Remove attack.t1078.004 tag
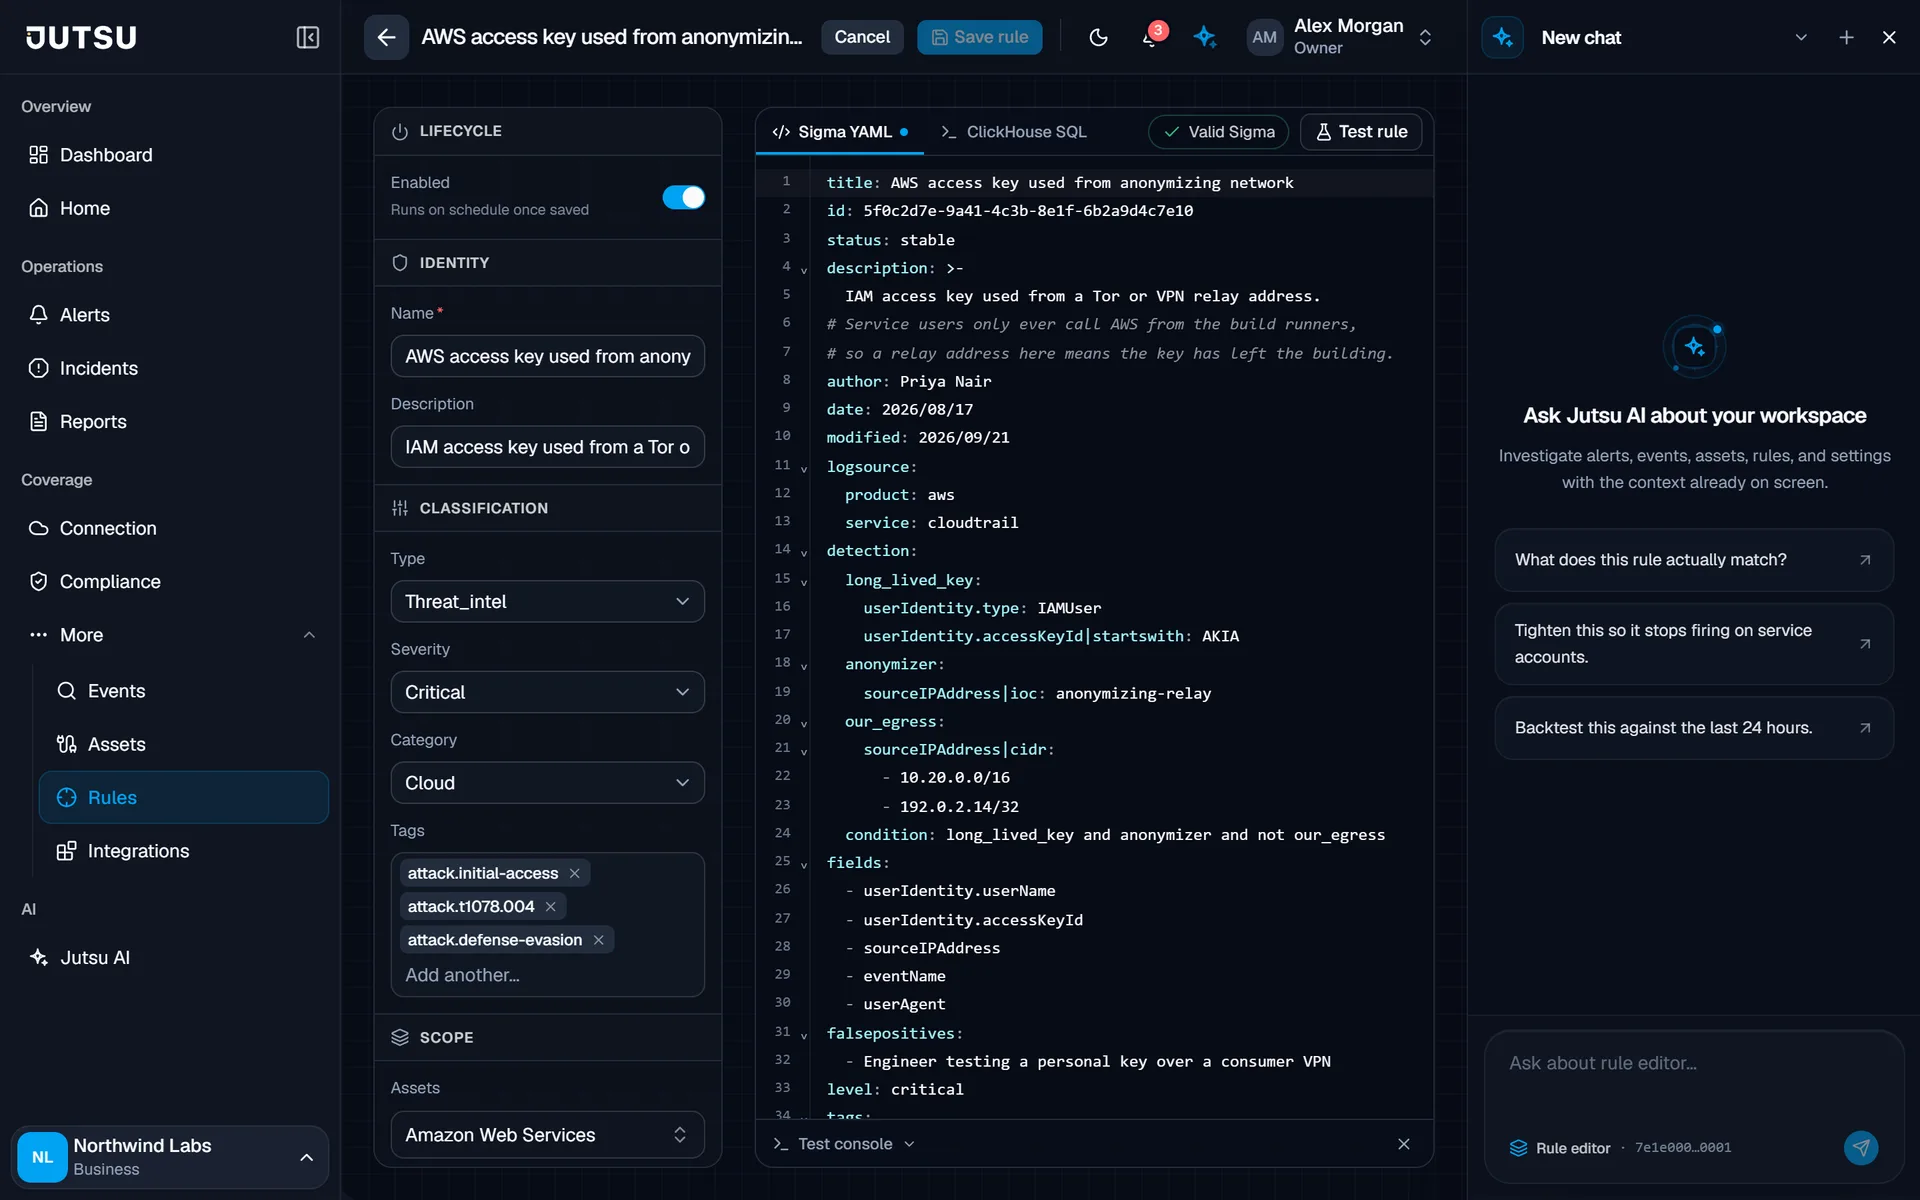 pos(551,906)
